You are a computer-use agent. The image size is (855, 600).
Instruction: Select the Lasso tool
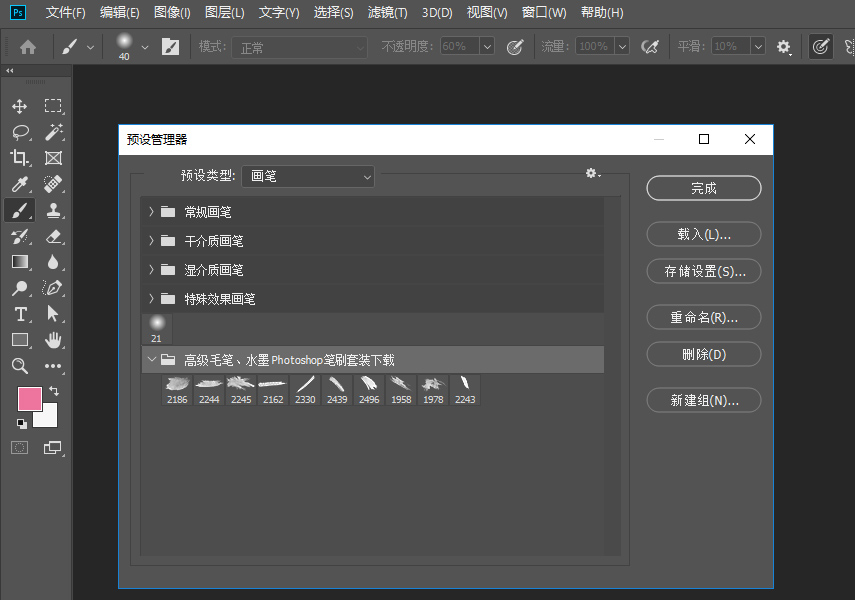click(20, 131)
